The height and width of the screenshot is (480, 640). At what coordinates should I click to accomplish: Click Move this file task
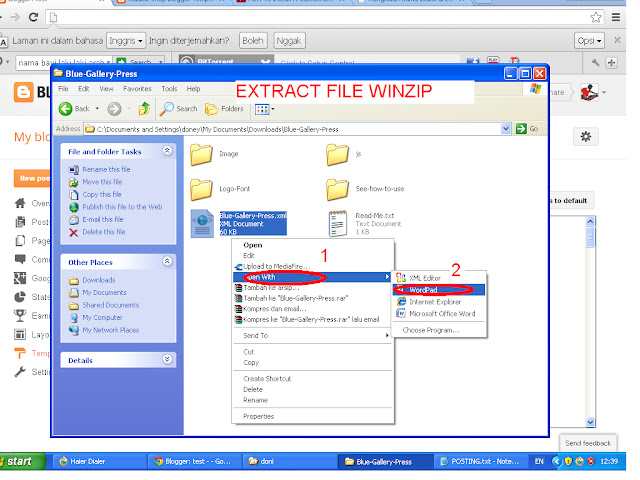click(x=102, y=182)
